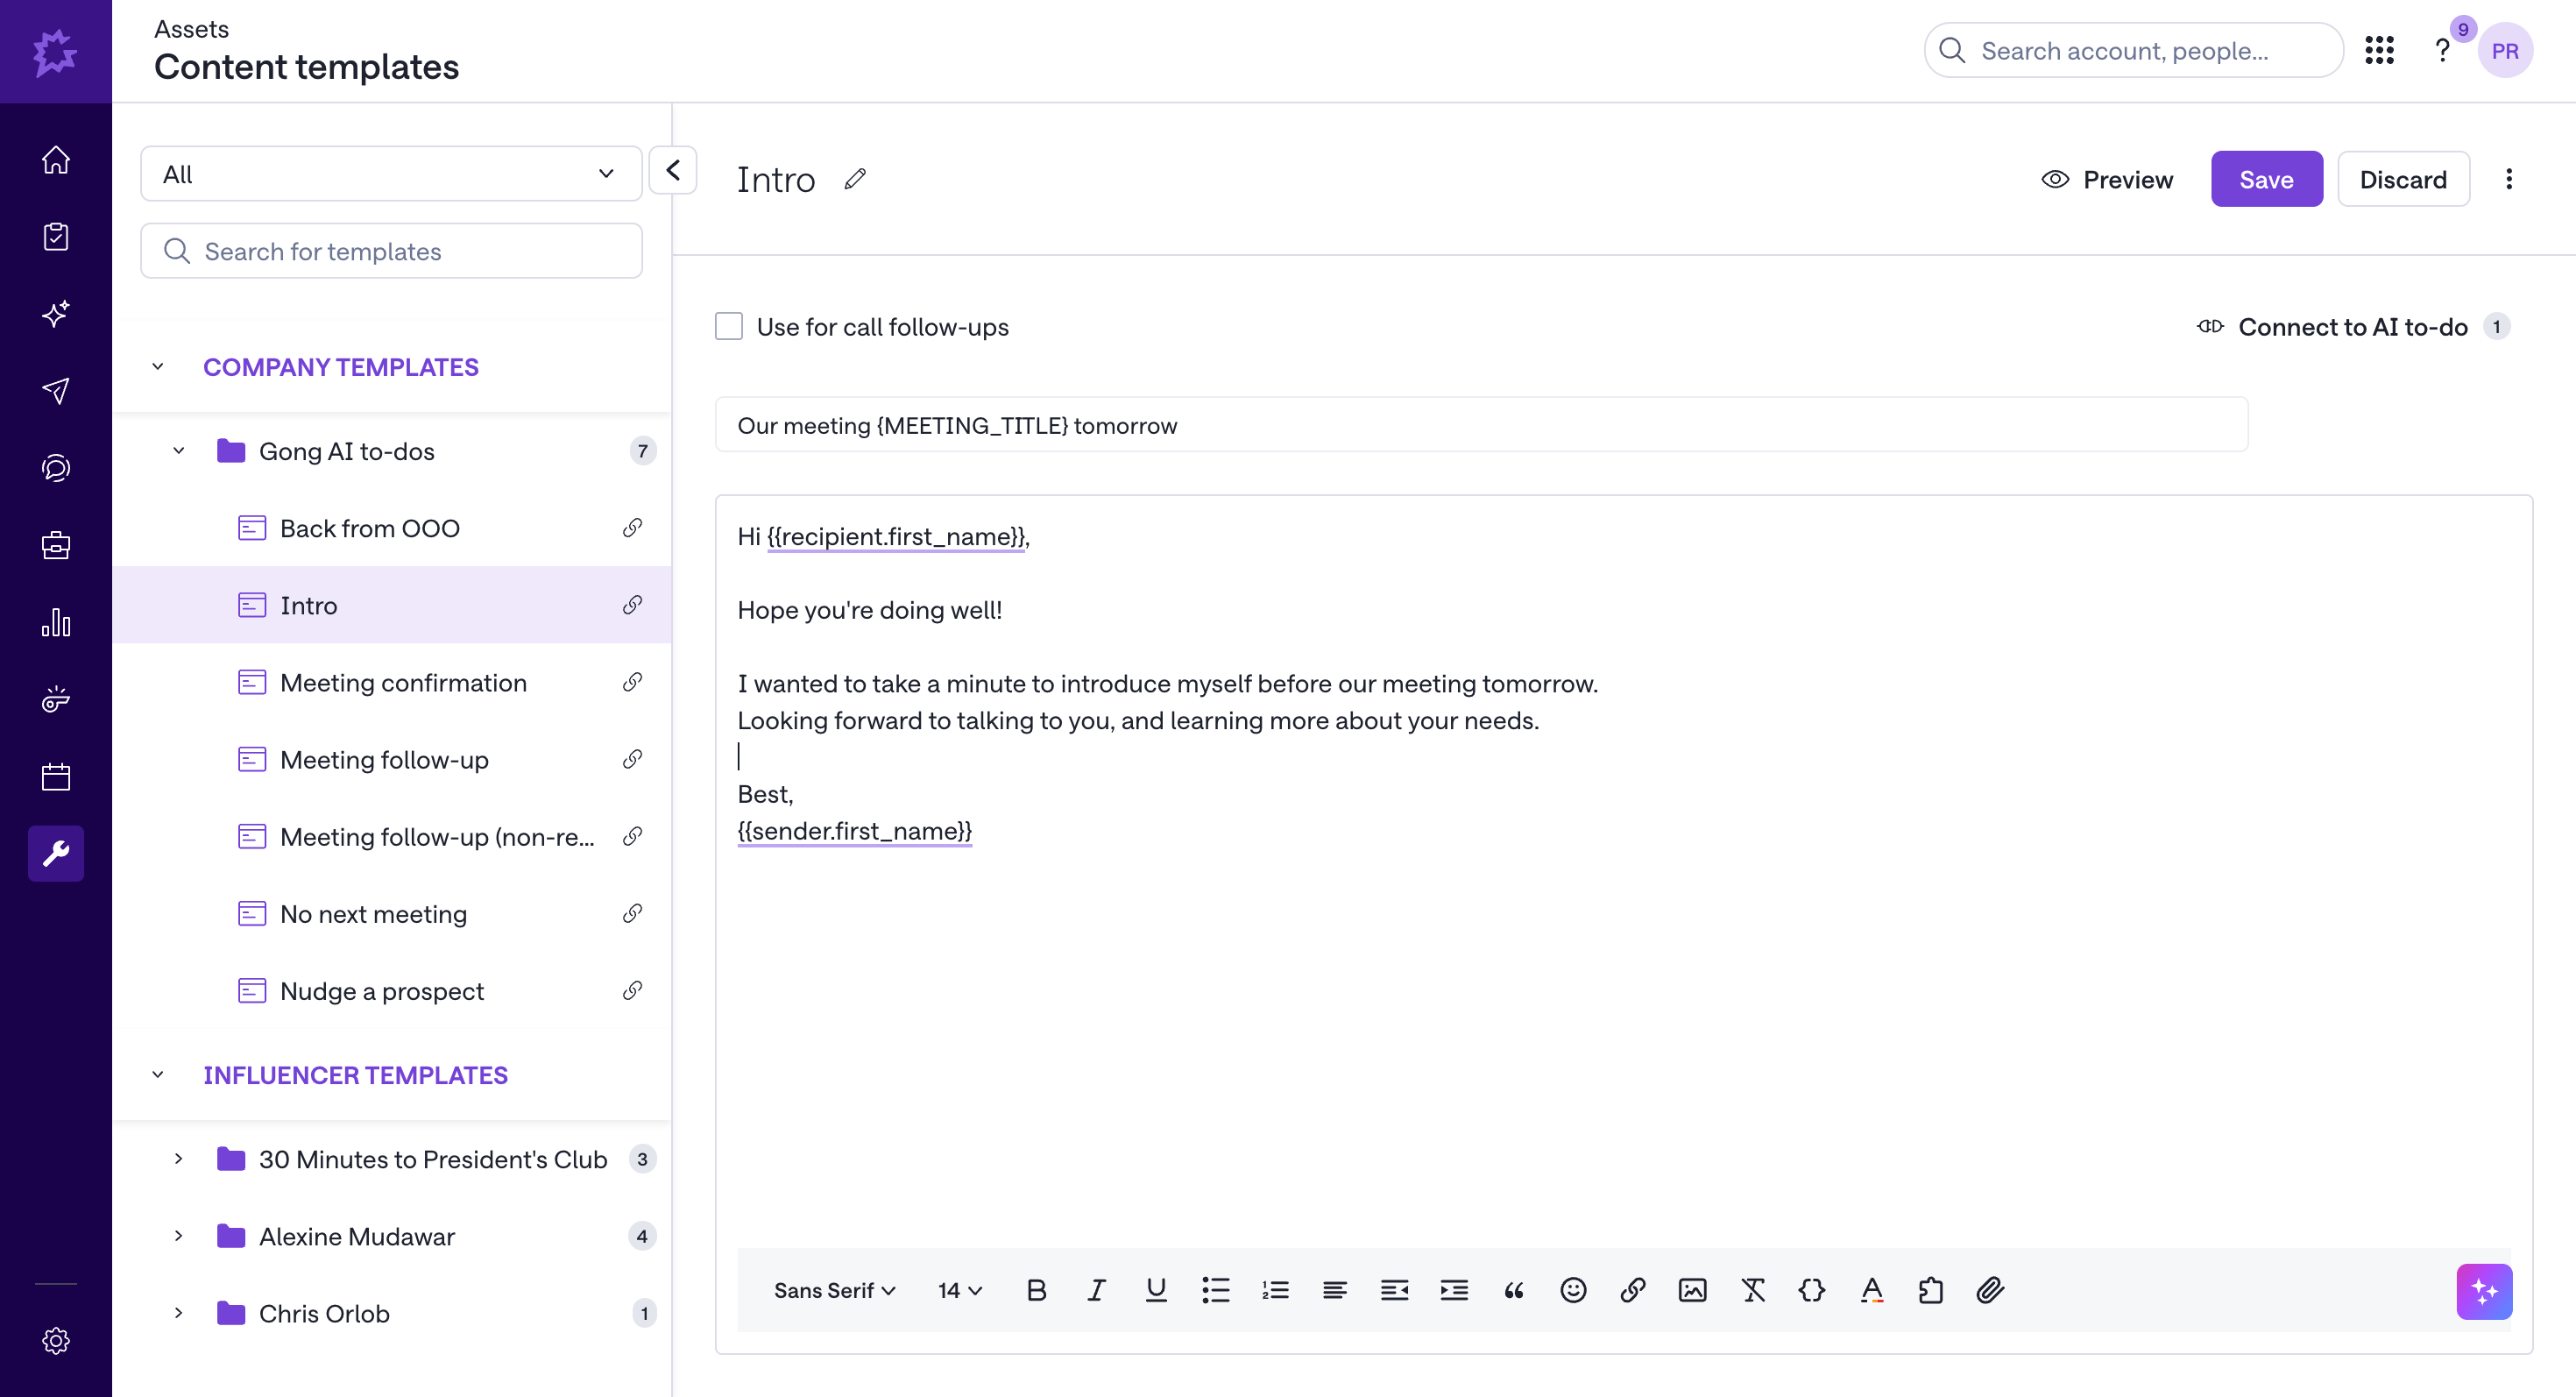Toggle underline formatting
This screenshot has width=2576, height=1397.
pyautogui.click(x=1156, y=1290)
